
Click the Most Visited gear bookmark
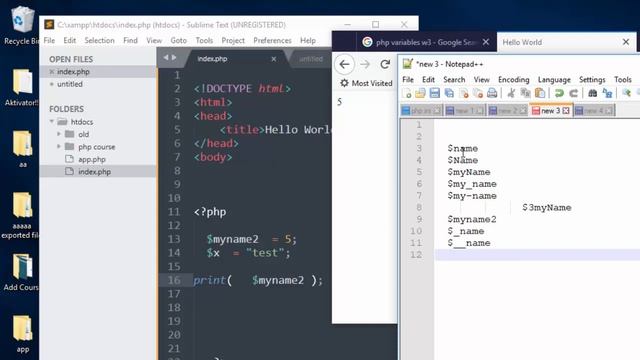tap(366, 83)
